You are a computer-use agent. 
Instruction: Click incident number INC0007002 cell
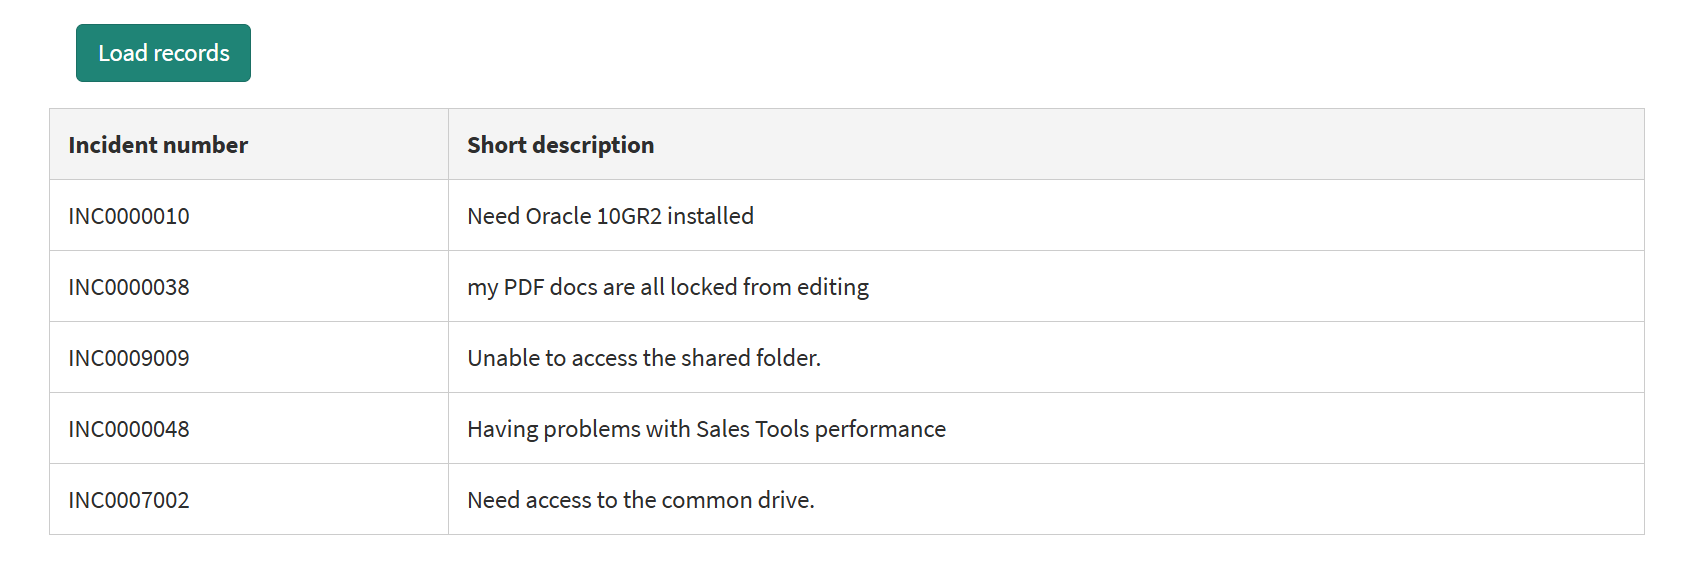coord(129,500)
